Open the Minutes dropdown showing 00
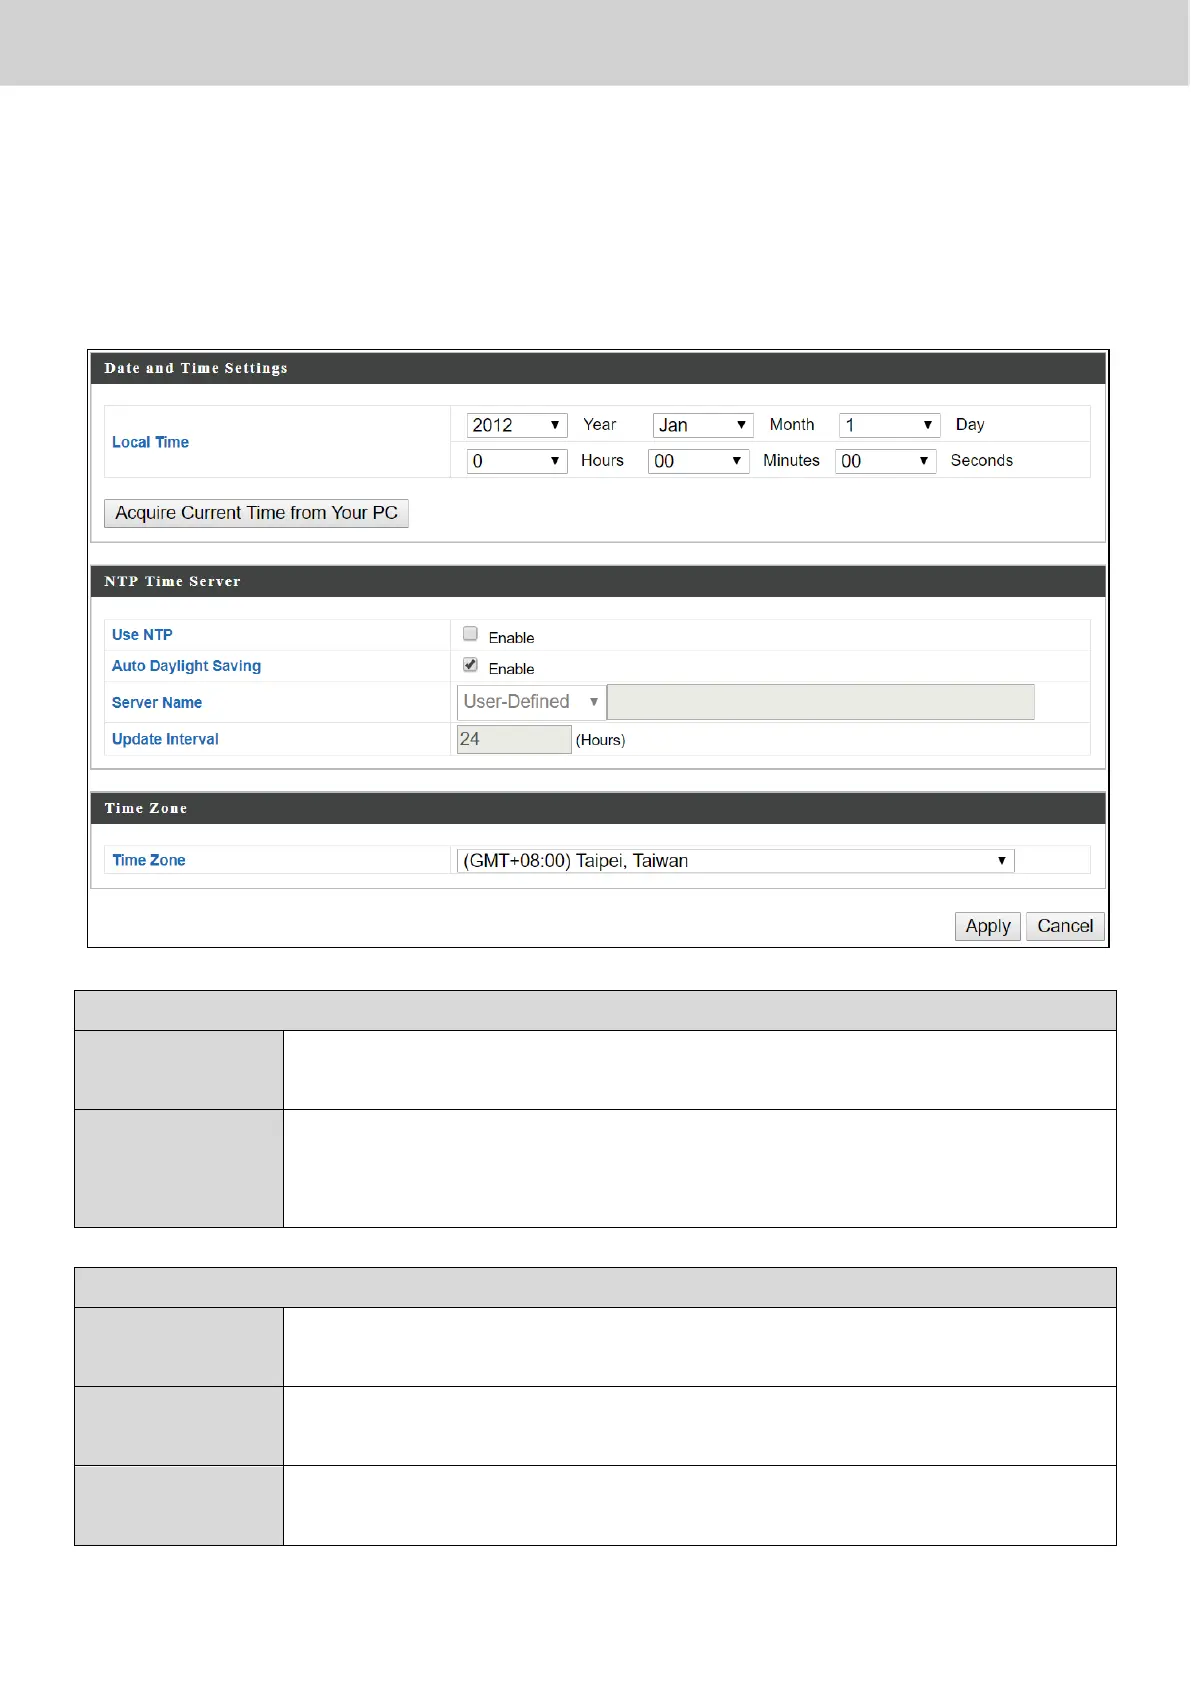This screenshot has width=1191, height=1684. (x=699, y=461)
